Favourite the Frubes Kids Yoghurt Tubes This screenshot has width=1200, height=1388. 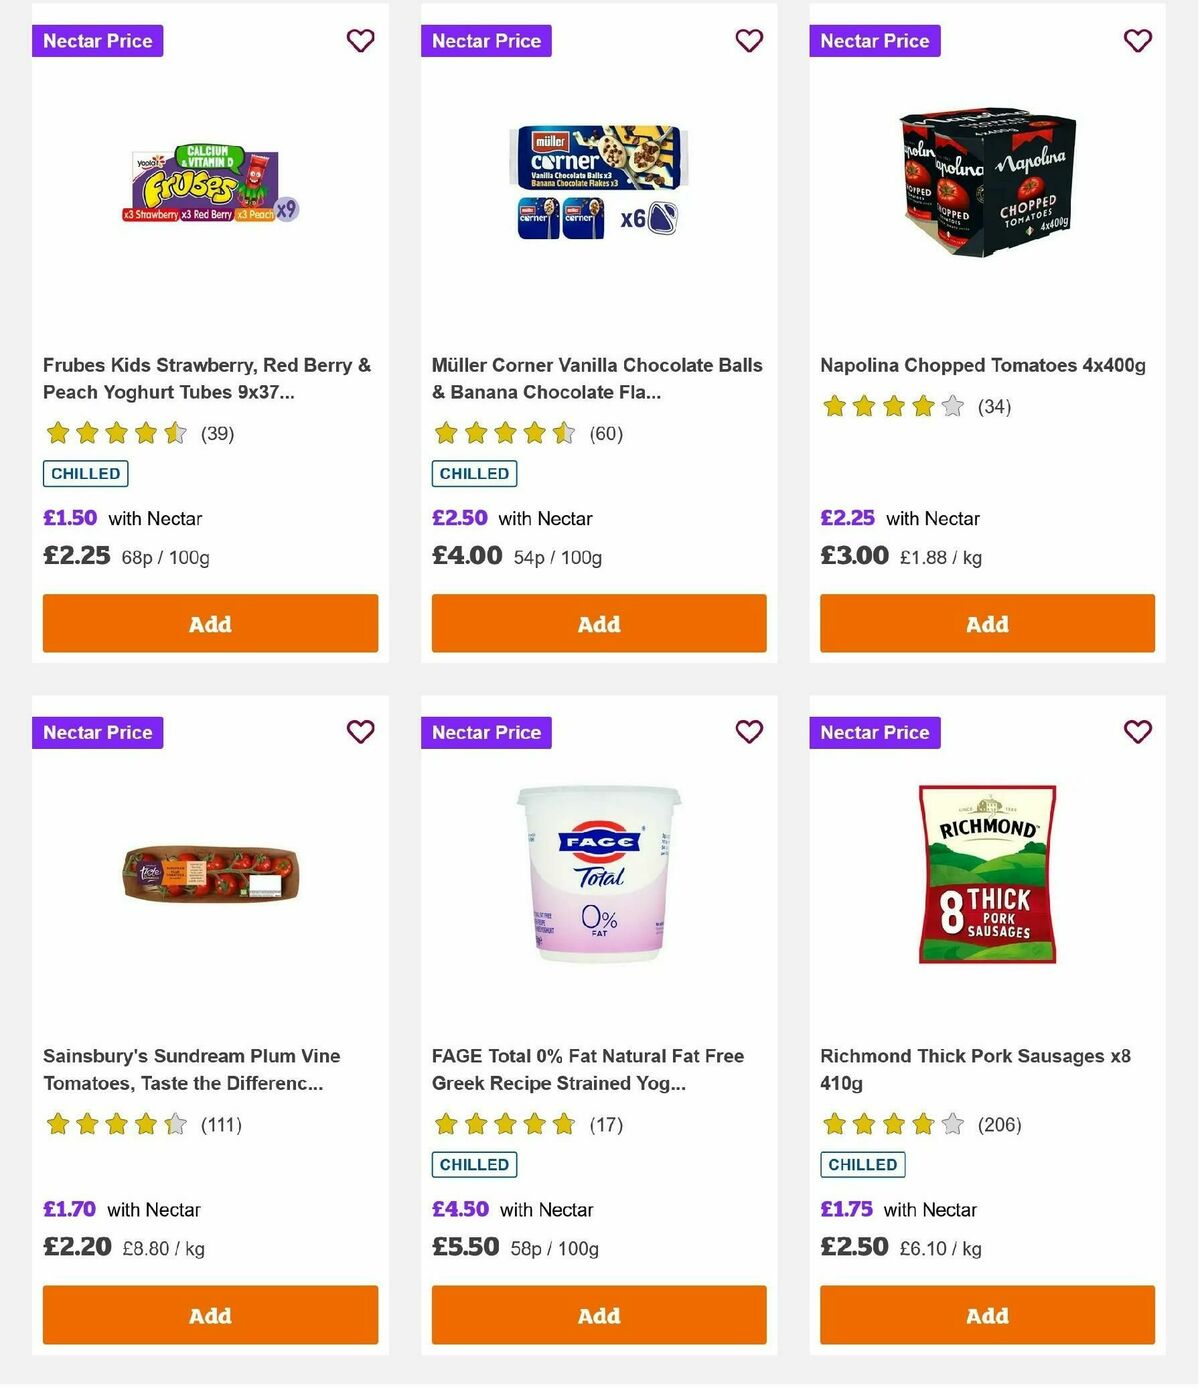pos(360,41)
